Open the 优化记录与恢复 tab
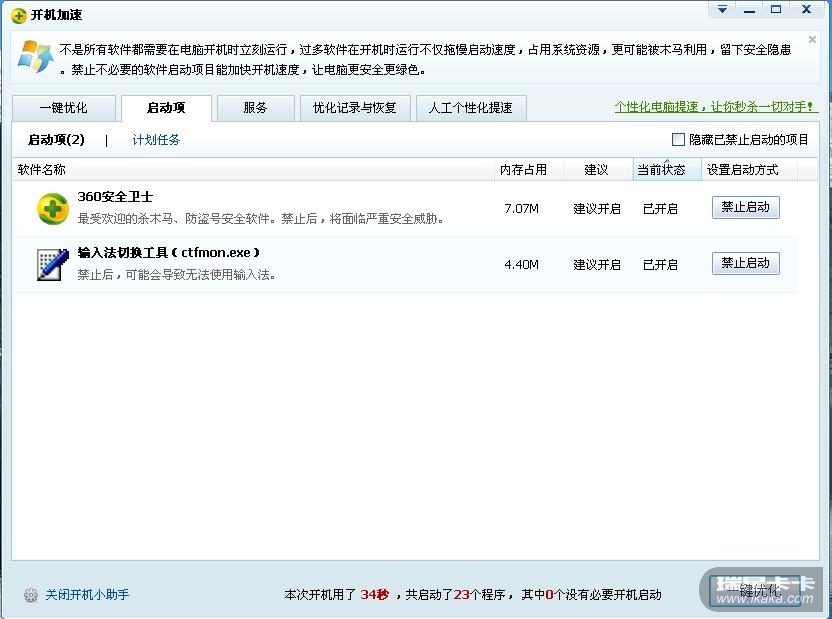Screen dimensions: 832x619 tap(355, 108)
